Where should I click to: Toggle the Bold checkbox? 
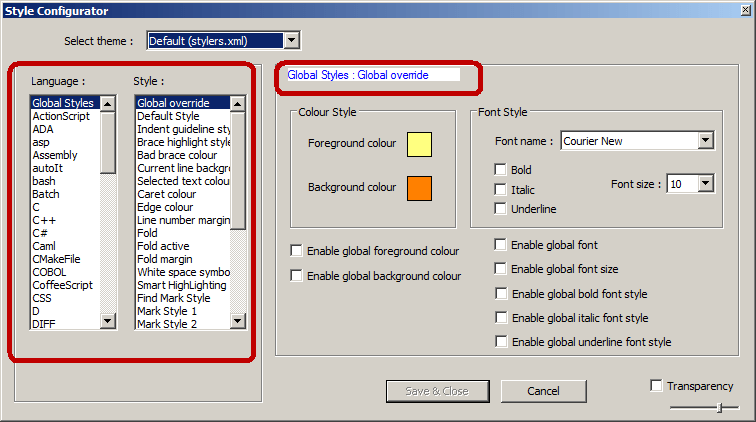click(x=500, y=169)
